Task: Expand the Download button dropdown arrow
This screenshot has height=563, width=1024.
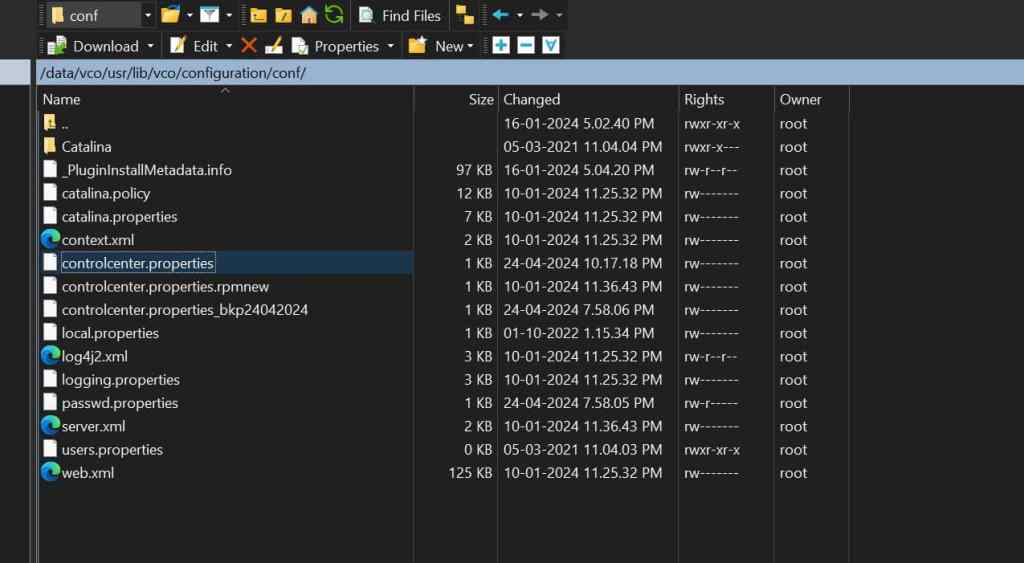Action: click(151, 46)
